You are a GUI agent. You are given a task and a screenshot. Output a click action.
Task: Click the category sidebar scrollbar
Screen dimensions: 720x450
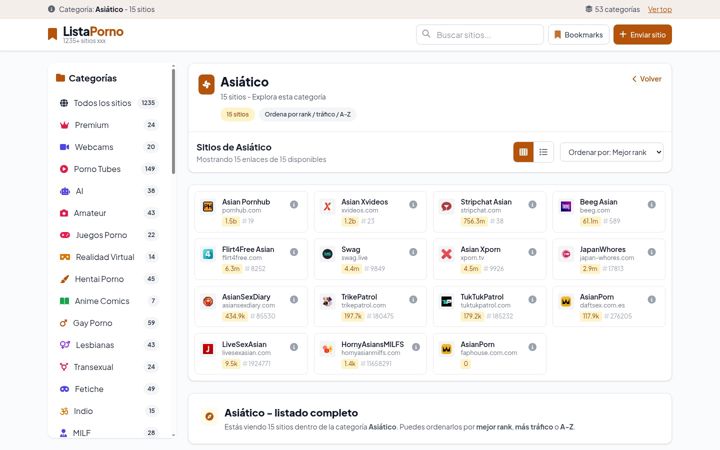pos(173,120)
